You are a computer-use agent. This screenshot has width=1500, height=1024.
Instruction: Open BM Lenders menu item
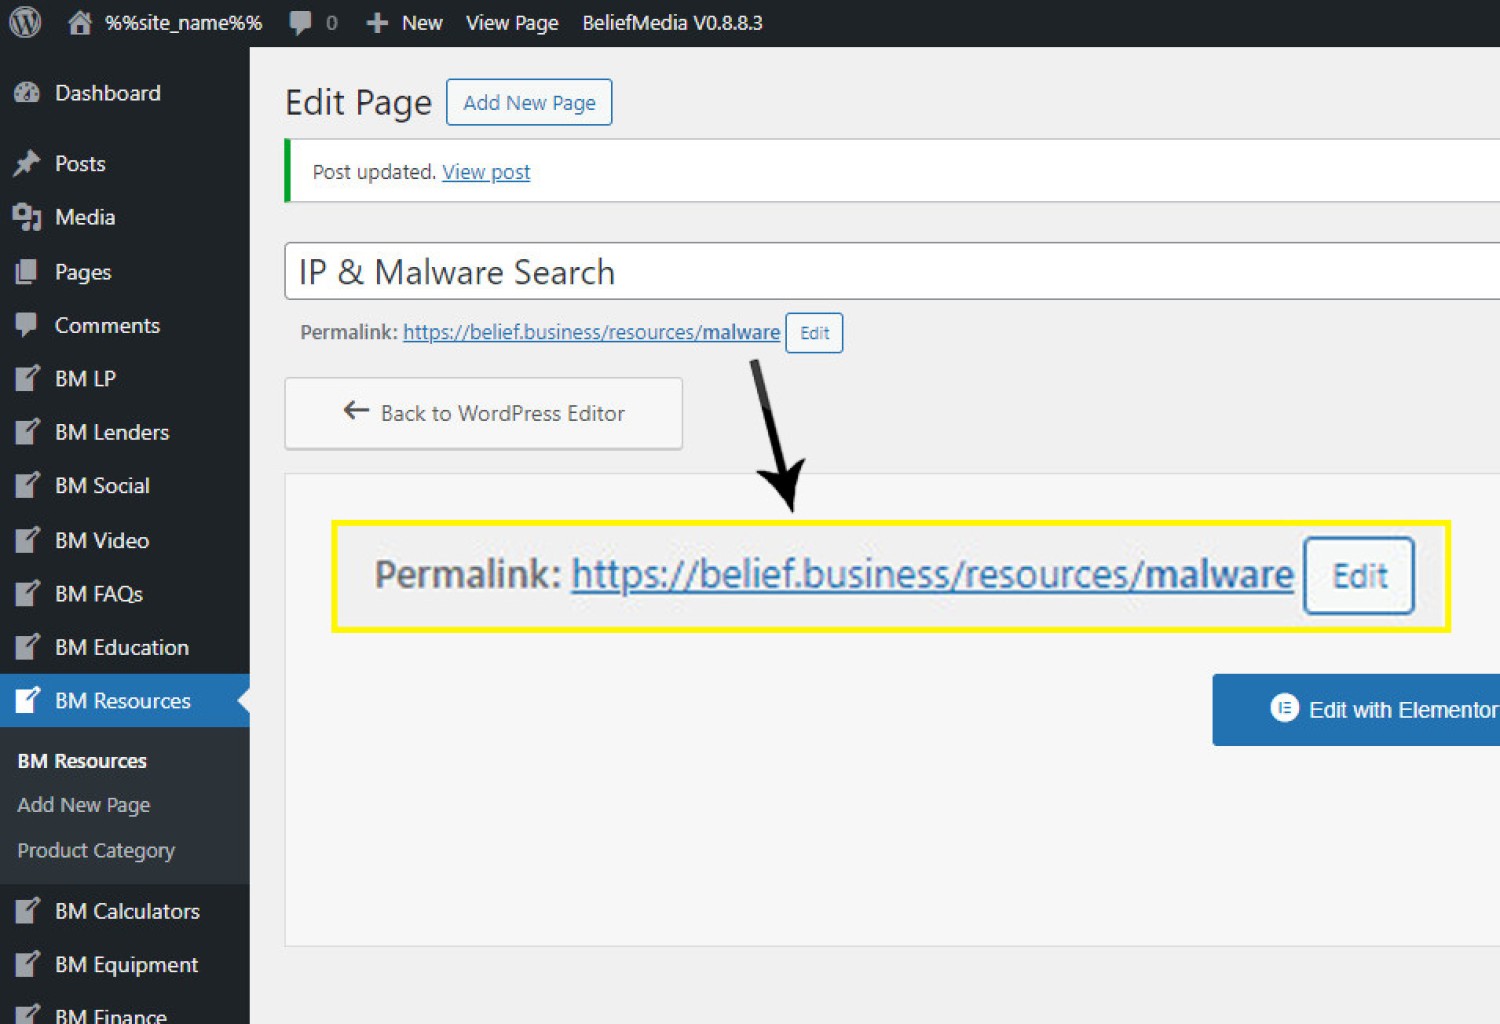111,432
